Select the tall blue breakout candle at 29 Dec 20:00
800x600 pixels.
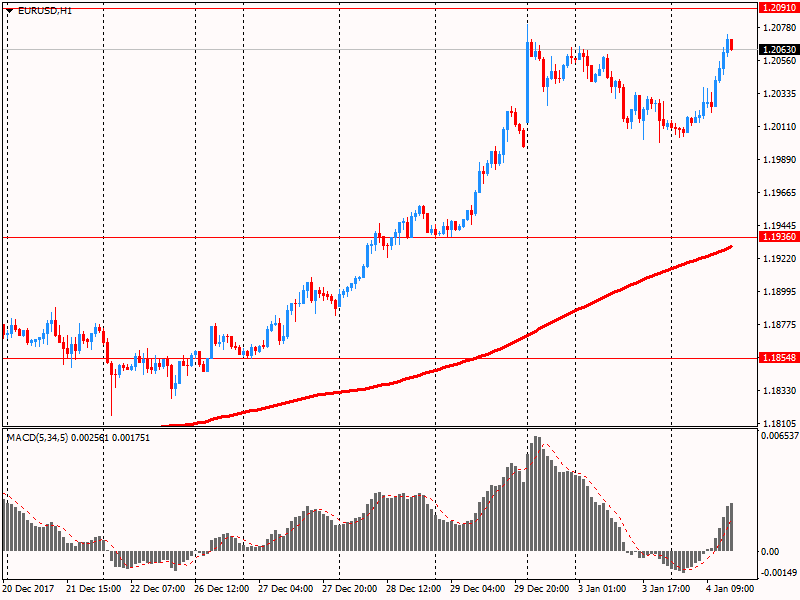point(528,82)
